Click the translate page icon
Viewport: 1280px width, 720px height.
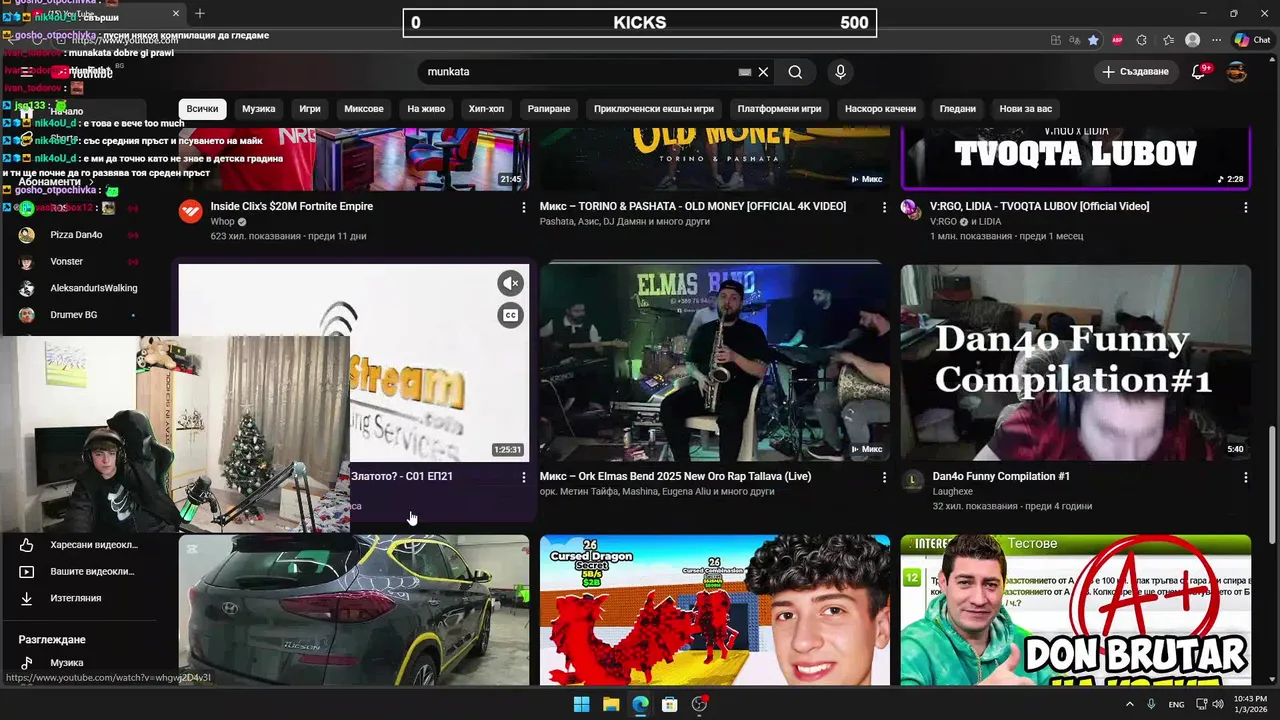pos(1074,40)
